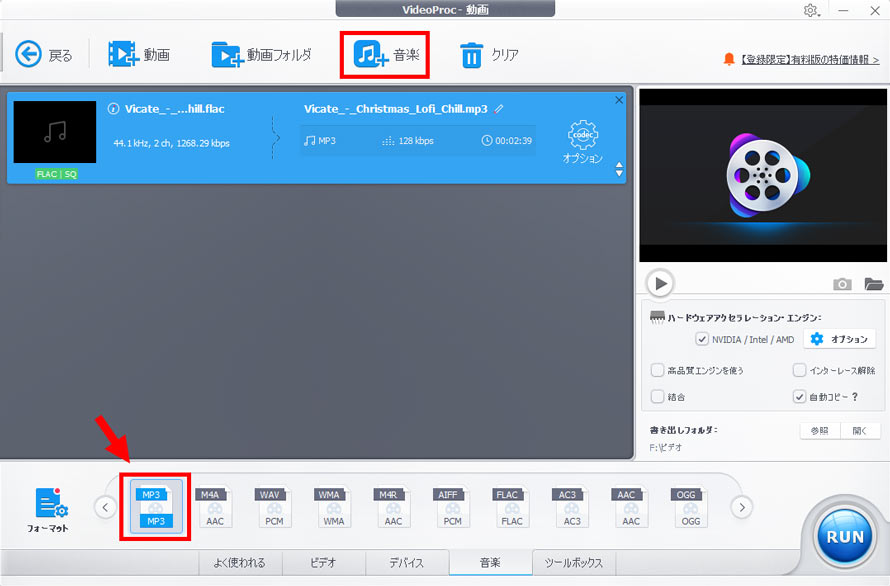Image resolution: width=890 pixels, height=586 pixels.
Task: Enable 結合 merge checkbox
Action: [657, 396]
